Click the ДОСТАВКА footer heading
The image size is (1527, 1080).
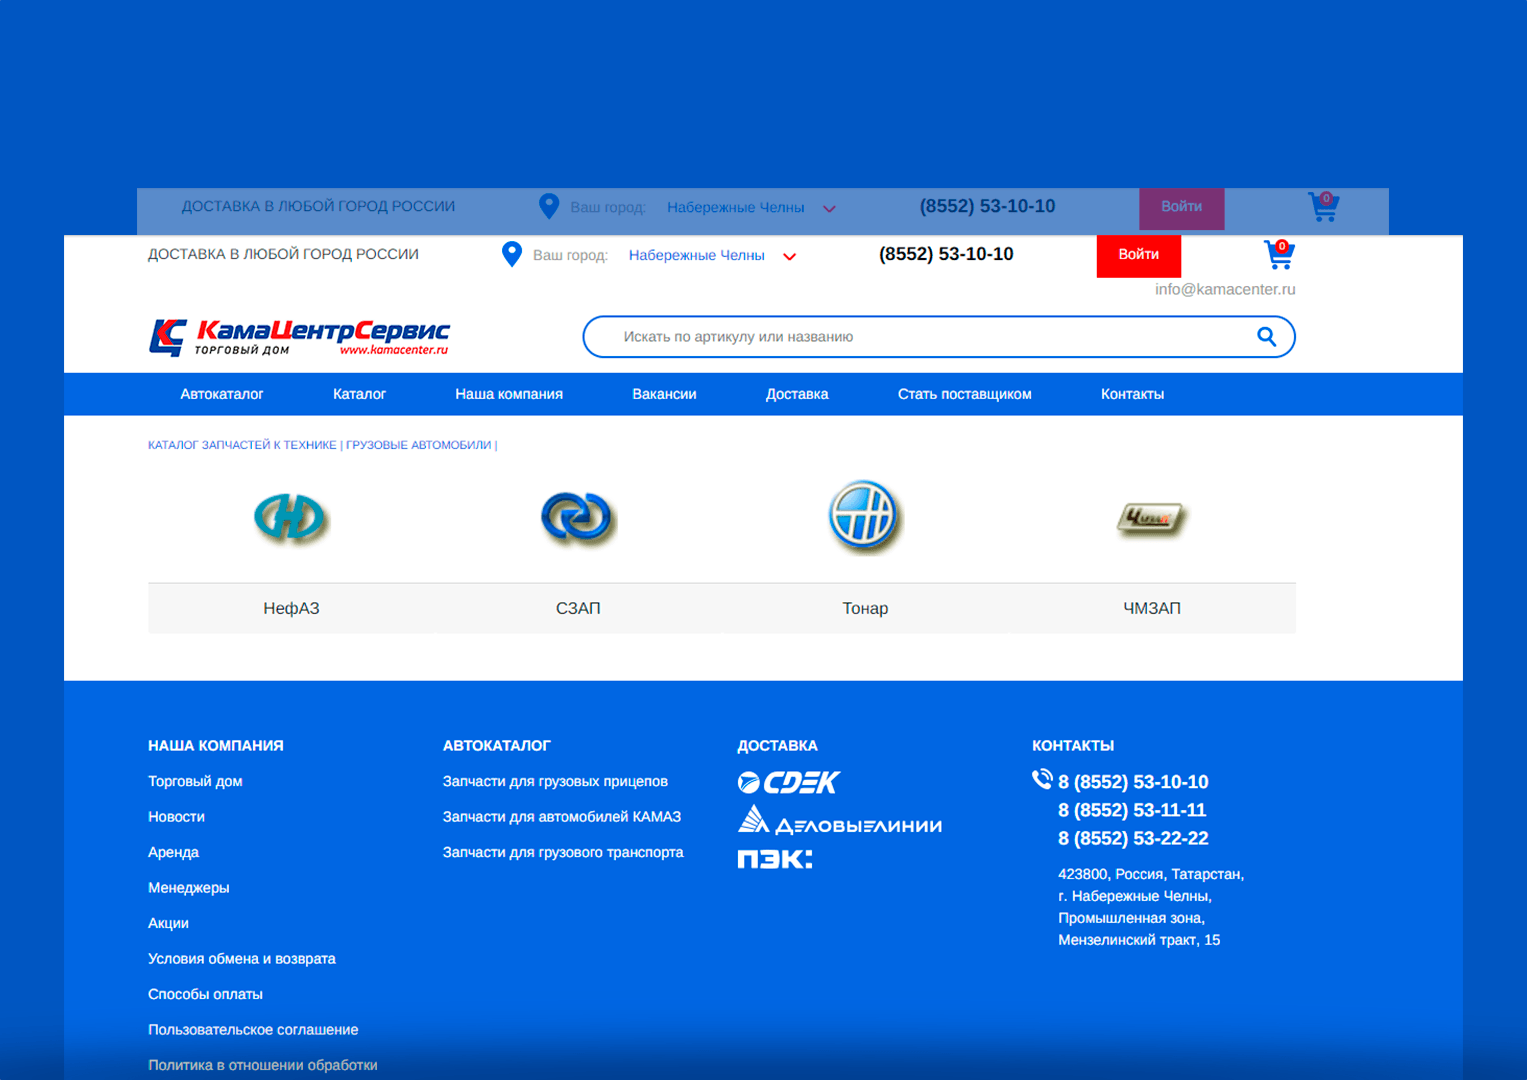click(x=777, y=746)
